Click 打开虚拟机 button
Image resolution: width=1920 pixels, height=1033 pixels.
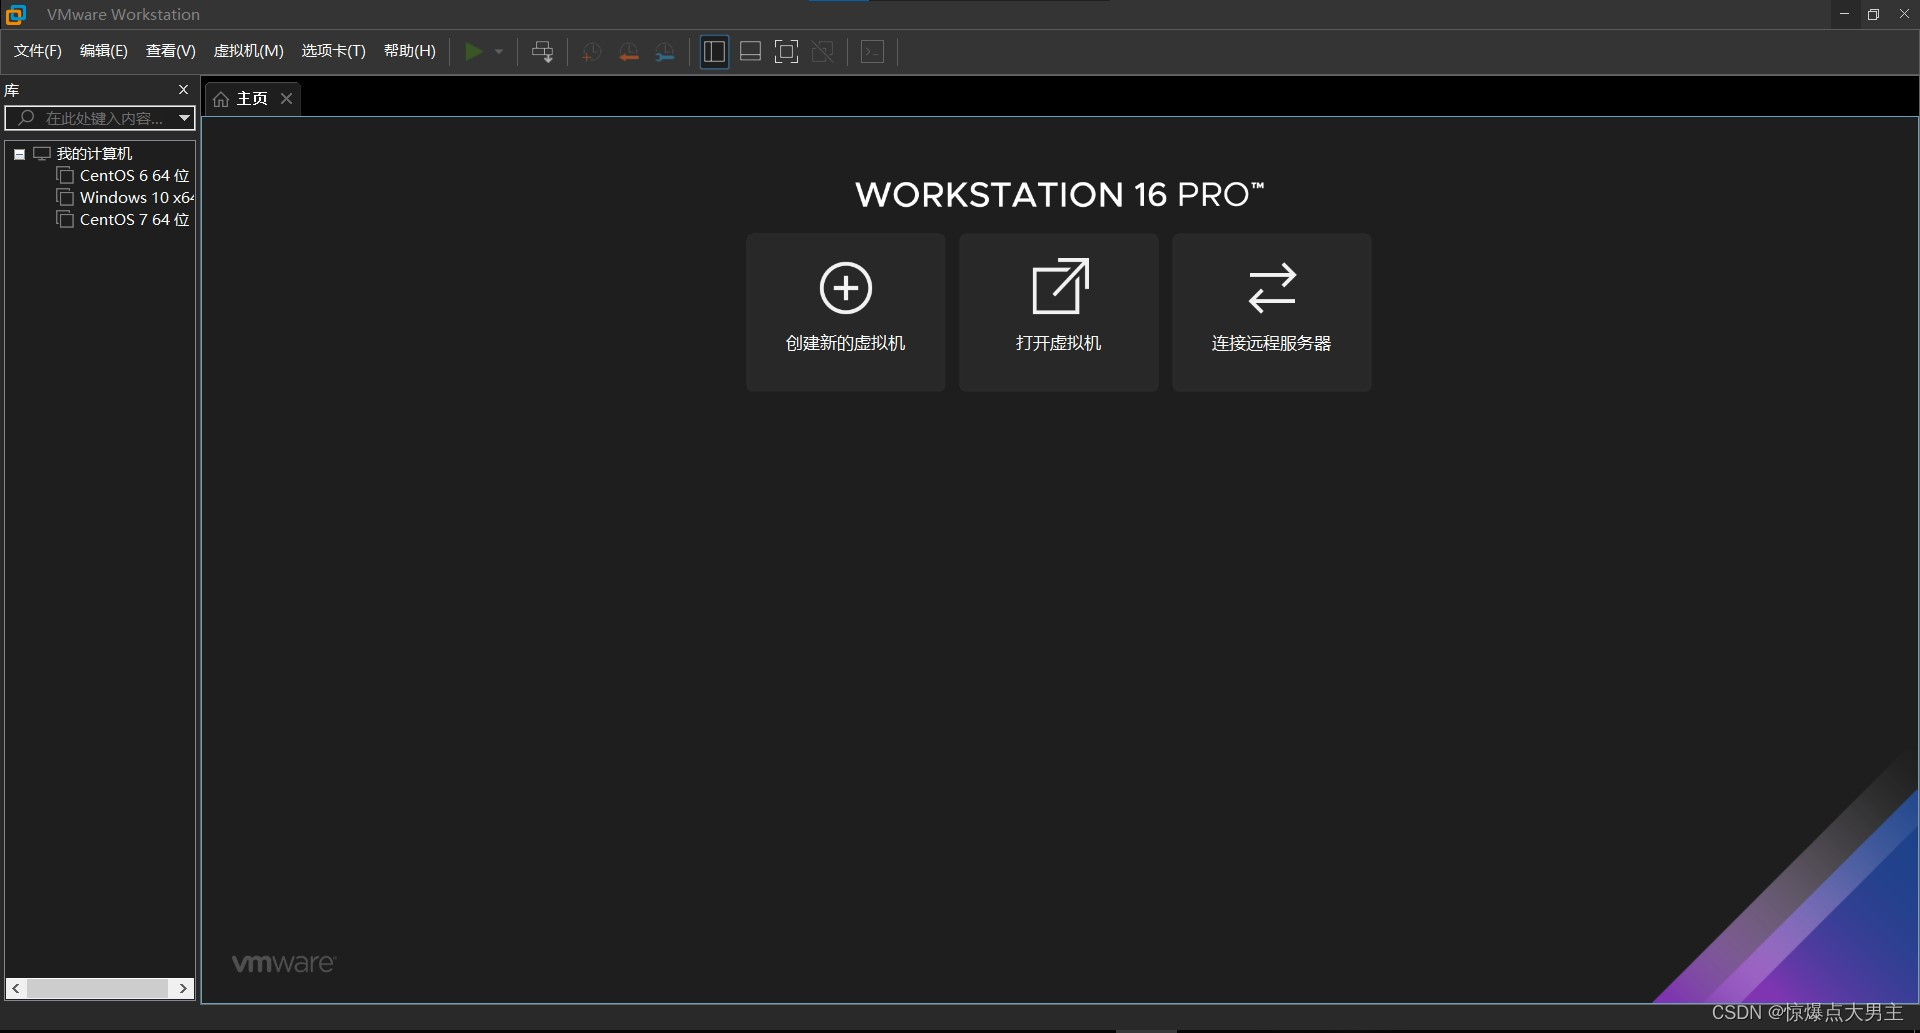(1059, 312)
